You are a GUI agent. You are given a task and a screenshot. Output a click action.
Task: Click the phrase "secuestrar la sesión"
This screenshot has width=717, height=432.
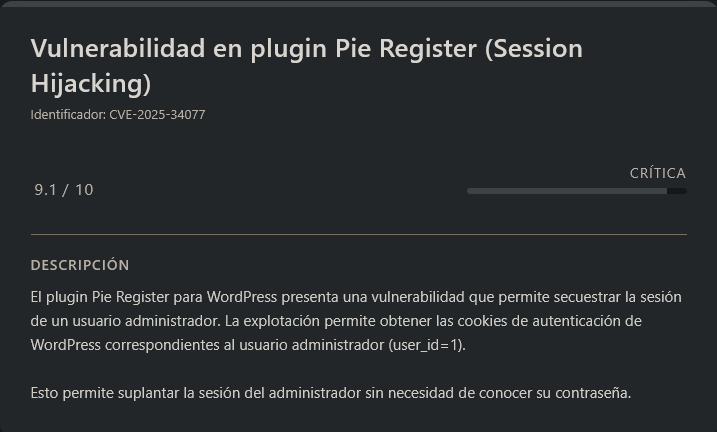point(614,297)
